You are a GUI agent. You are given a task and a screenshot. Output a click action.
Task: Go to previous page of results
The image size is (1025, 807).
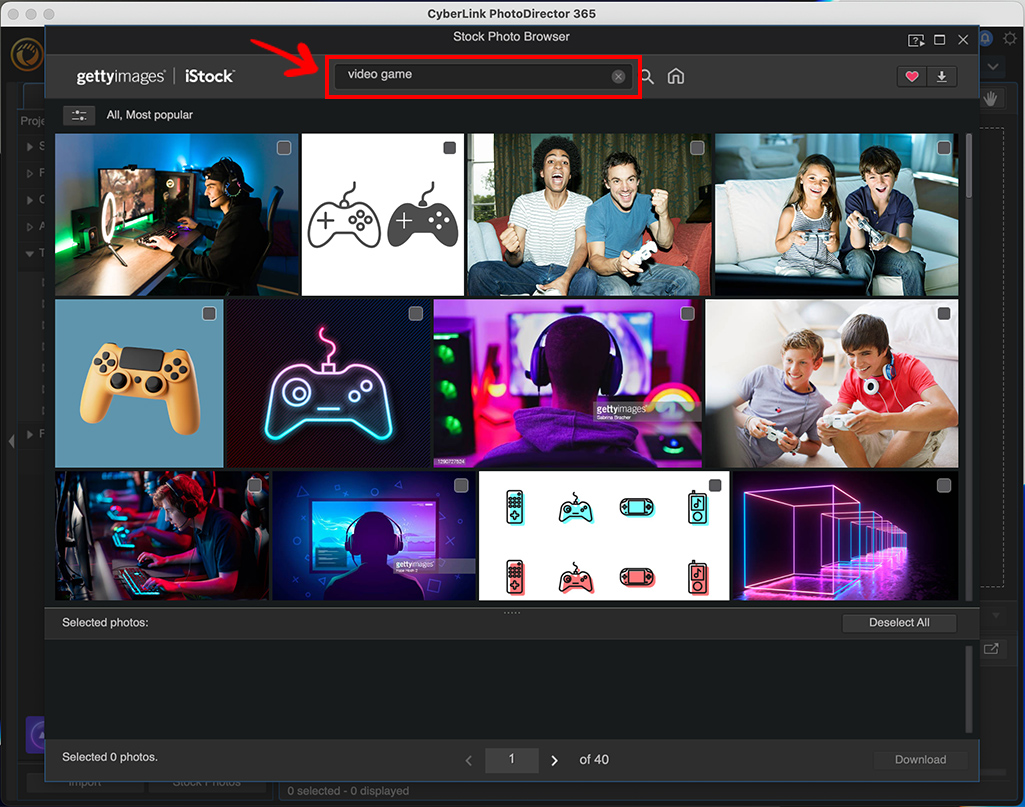[469, 760]
